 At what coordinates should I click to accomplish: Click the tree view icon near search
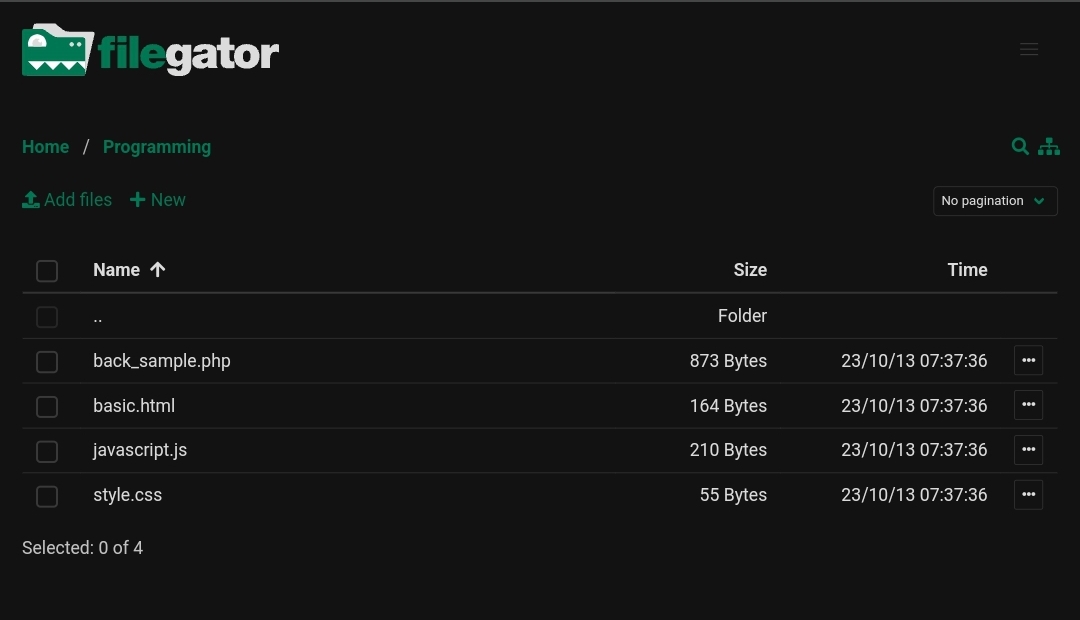(1048, 146)
